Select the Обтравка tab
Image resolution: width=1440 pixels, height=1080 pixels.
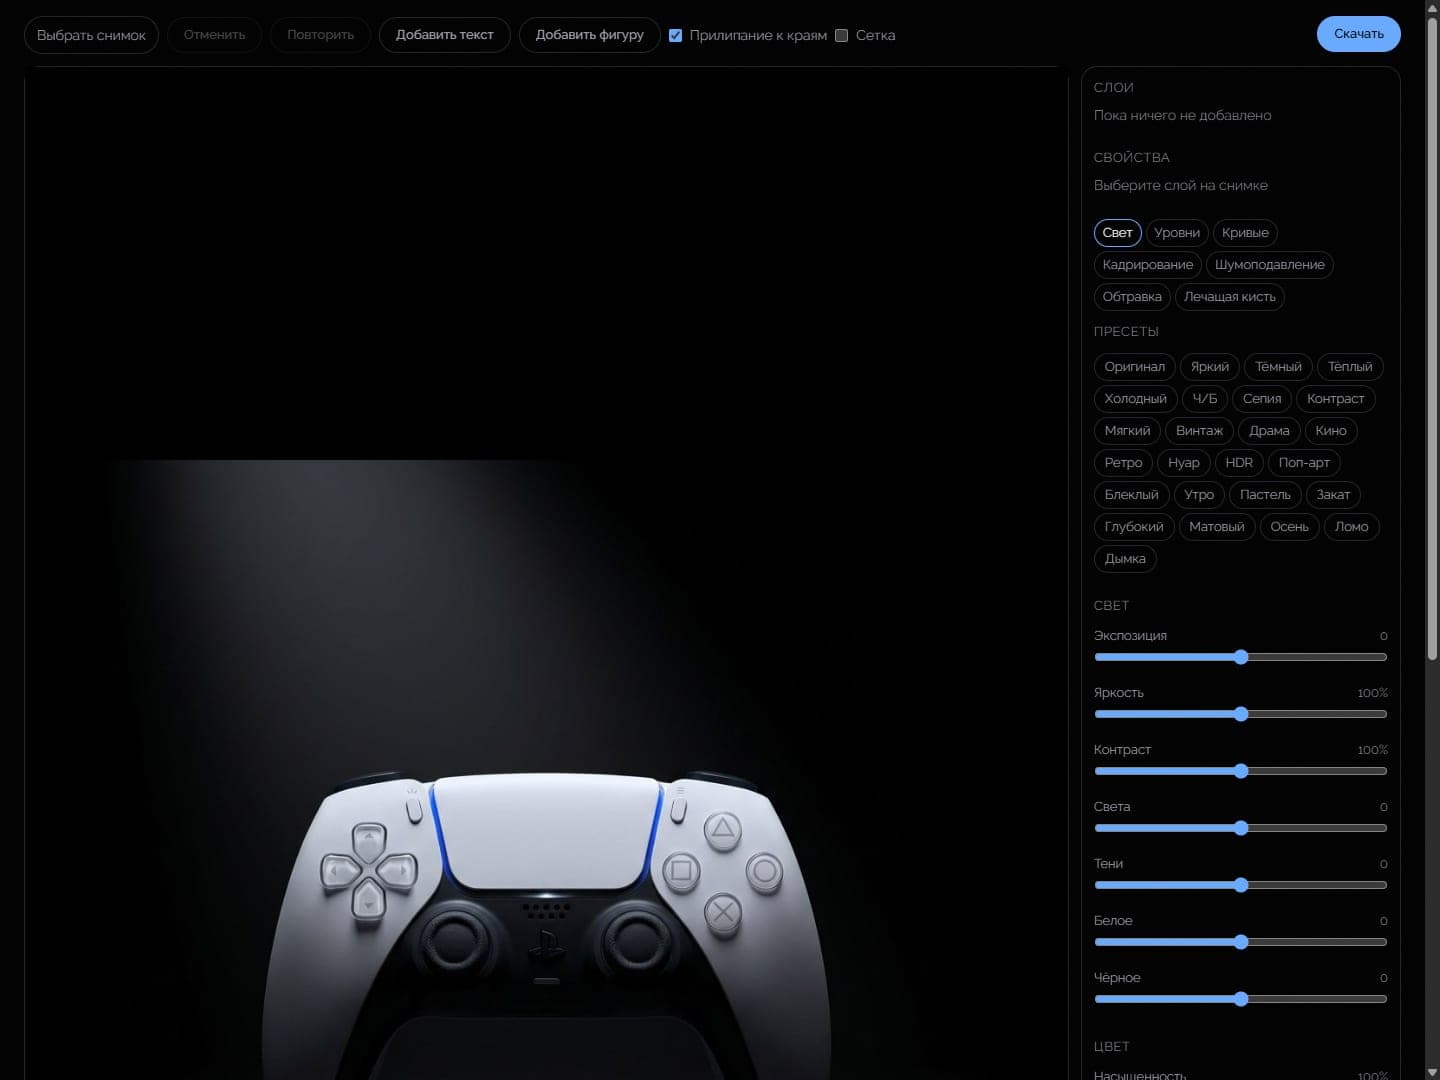point(1132,297)
